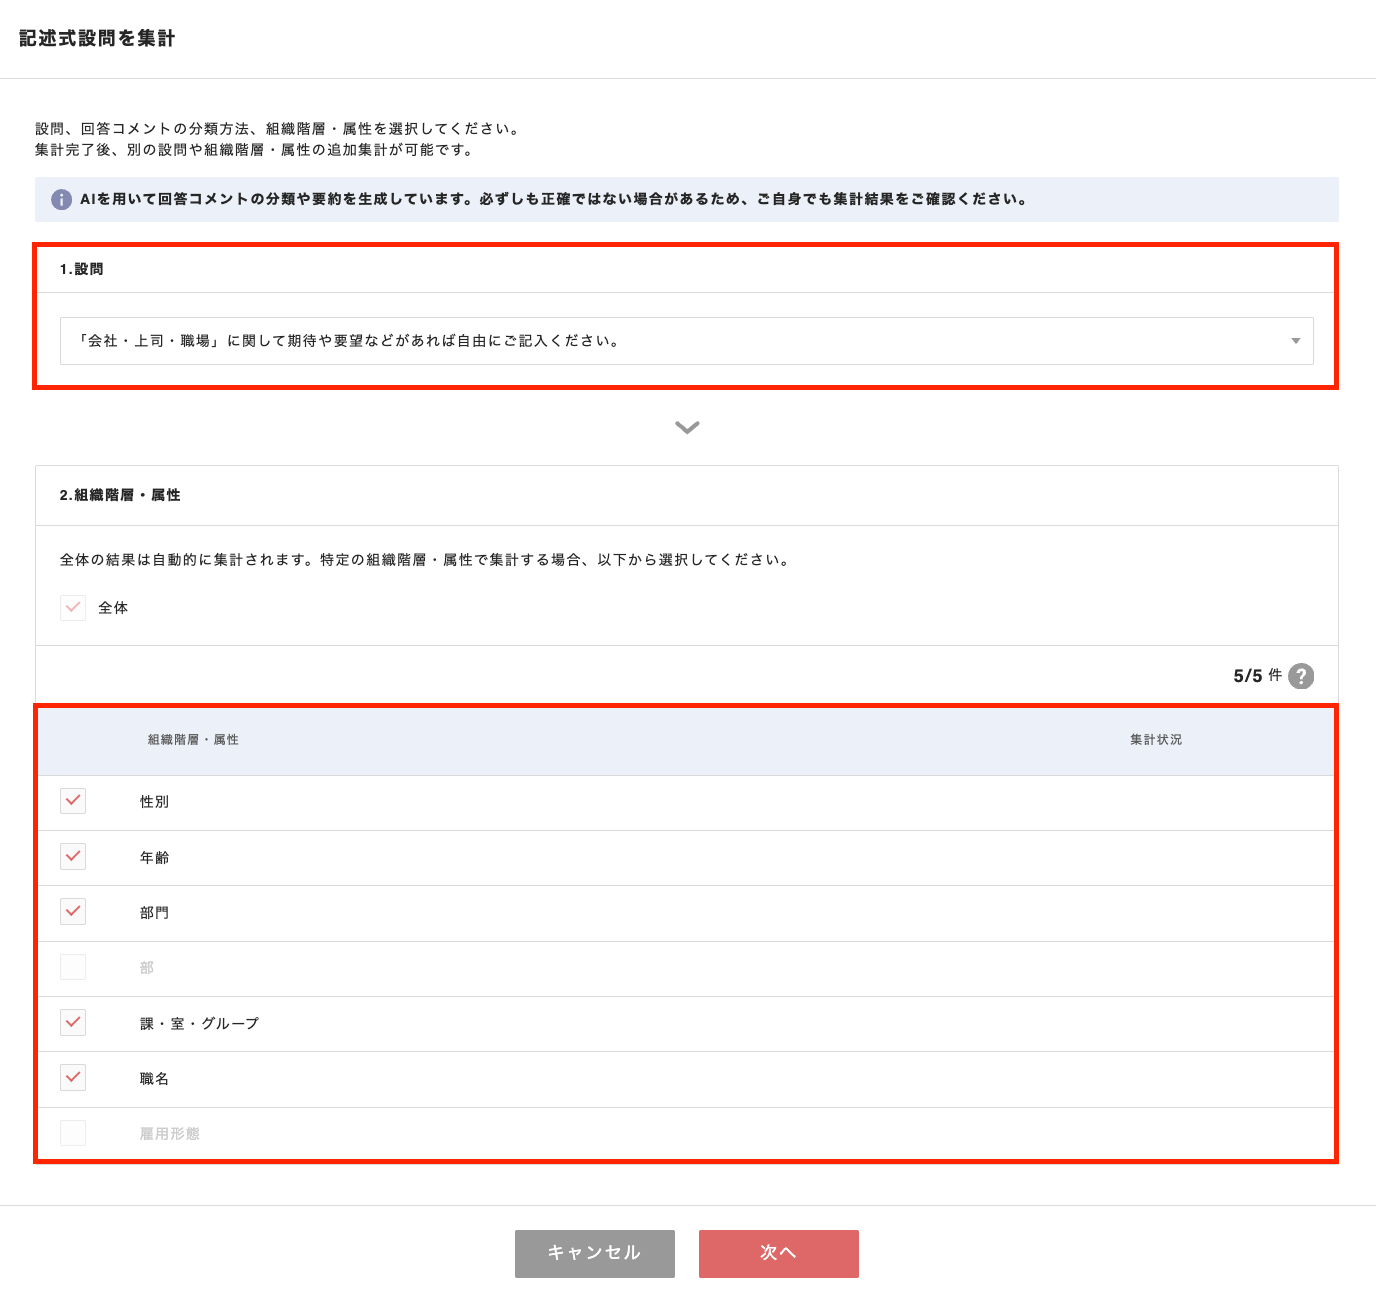The width and height of the screenshot is (1376, 1302).
Task: Click the disabled 雇用形態 checkbox
Action: point(73,1133)
